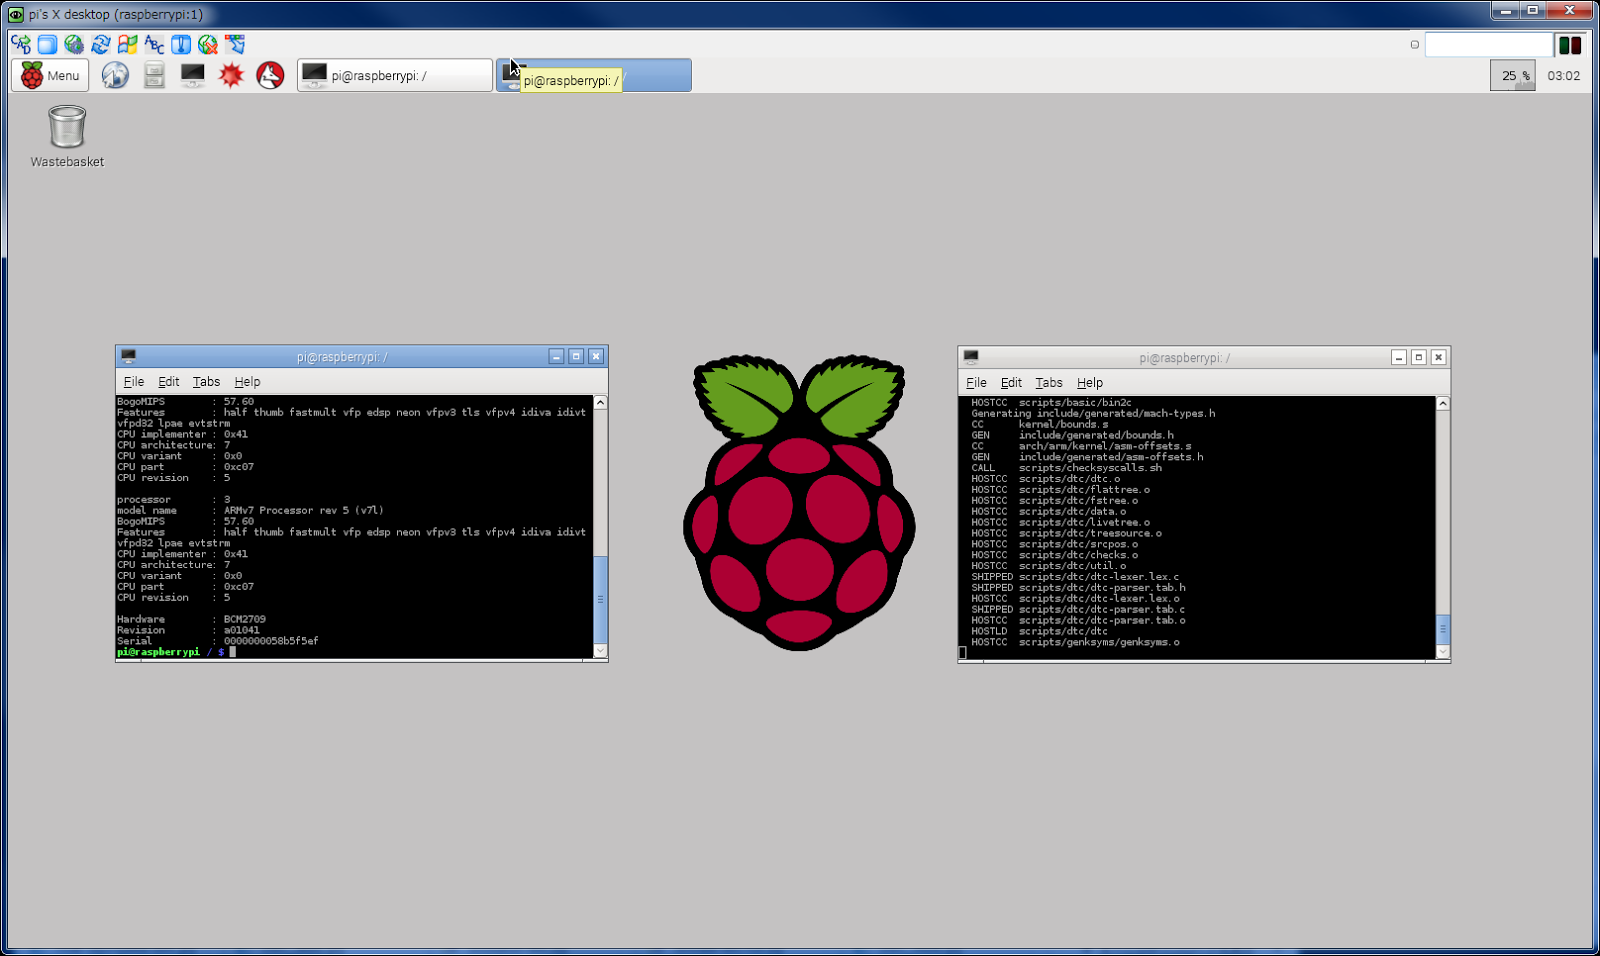Click small toggle left of VNC input field
1600x956 pixels.
[x=1414, y=44]
